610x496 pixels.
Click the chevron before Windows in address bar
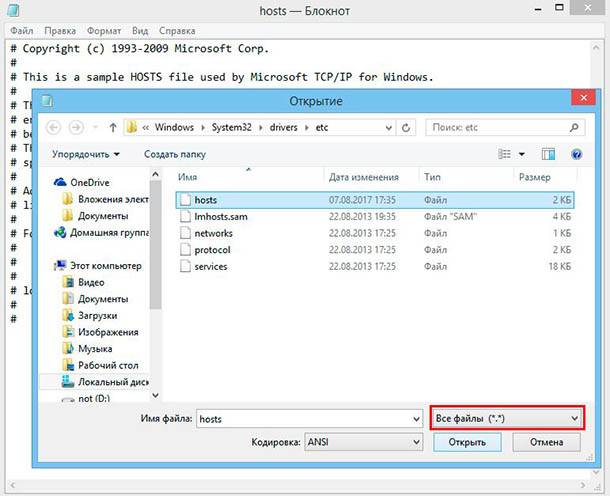tap(145, 128)
